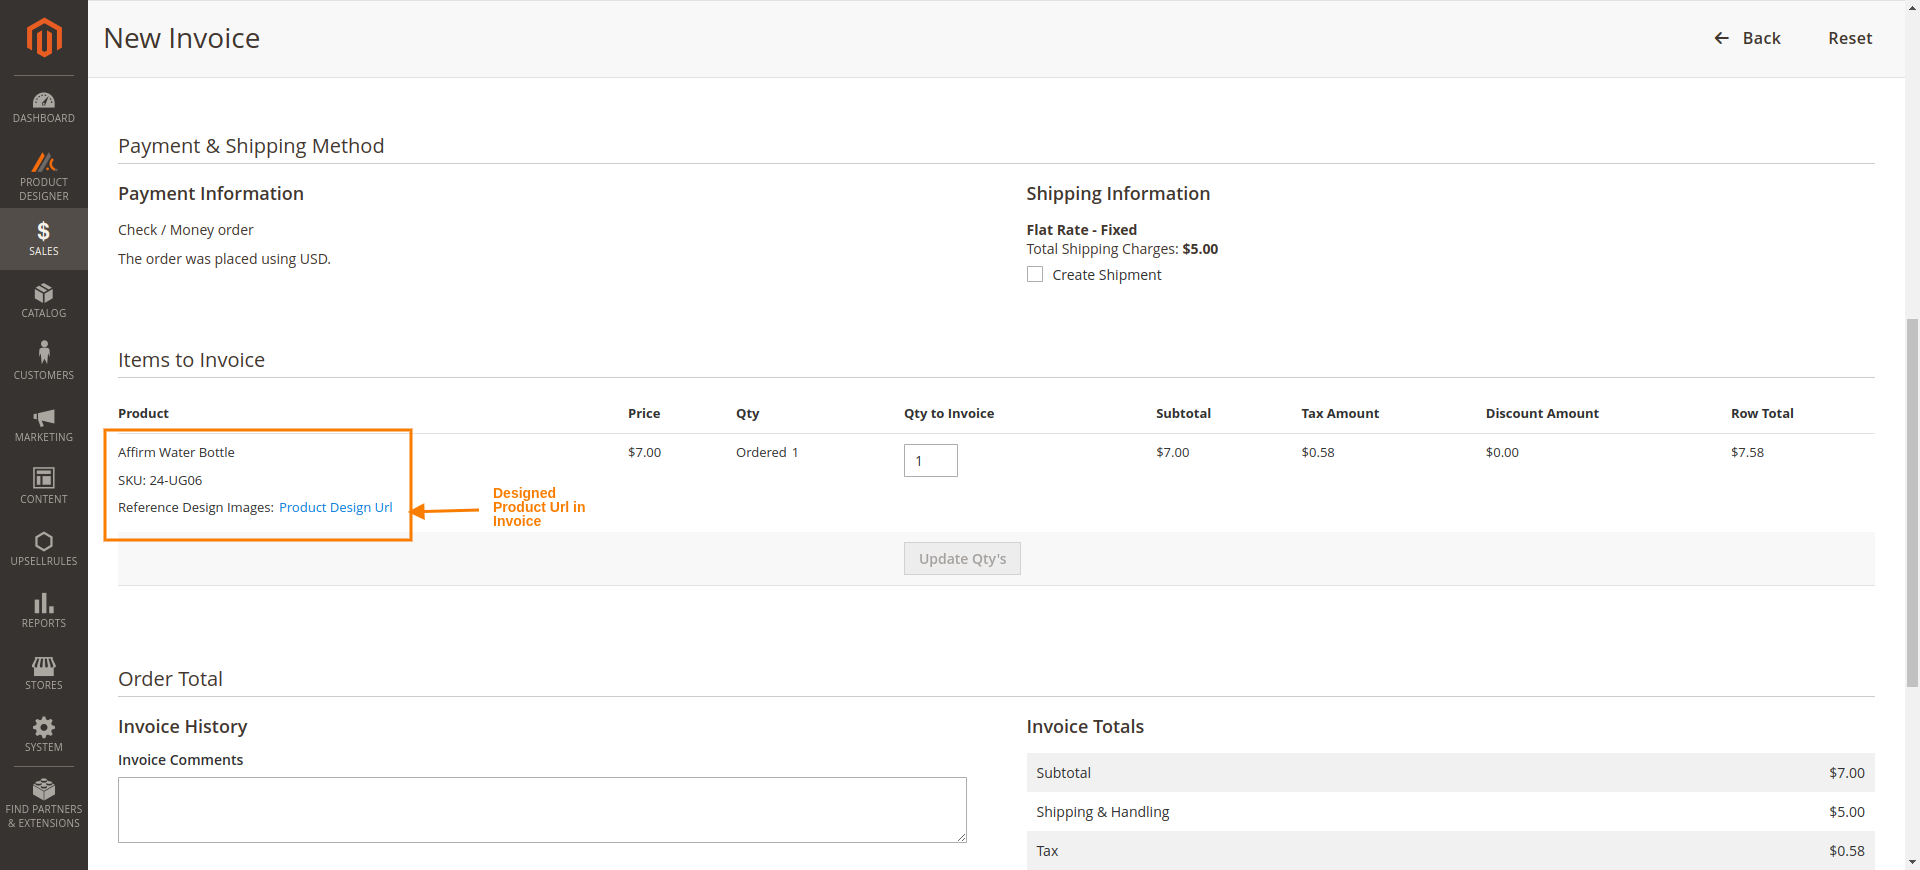
Task: Click the Invoice Comments text area
Action: 542,810
